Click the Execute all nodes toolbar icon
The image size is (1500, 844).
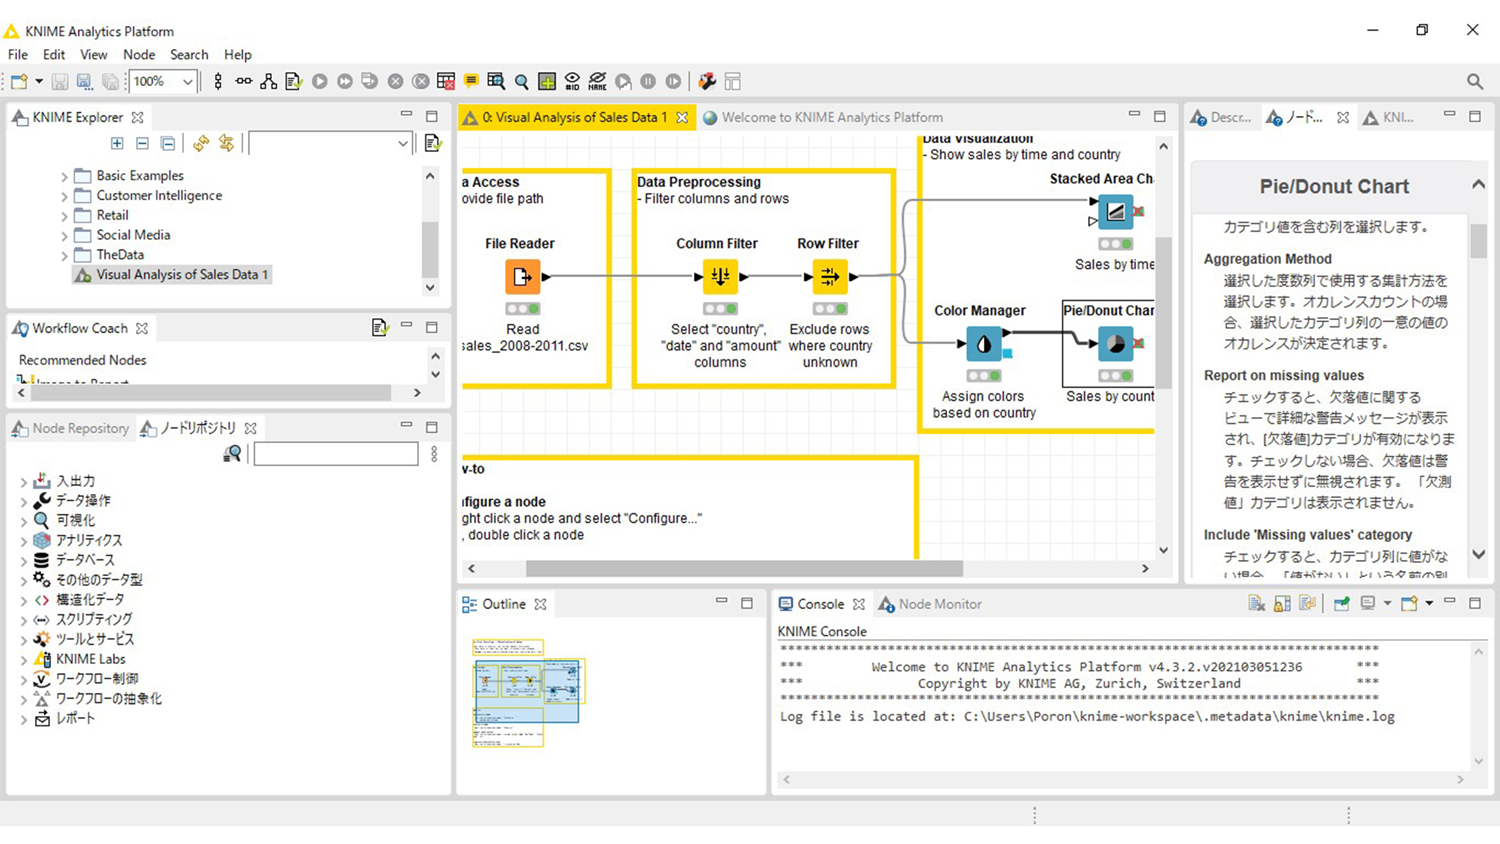click(x=344, y=81)
